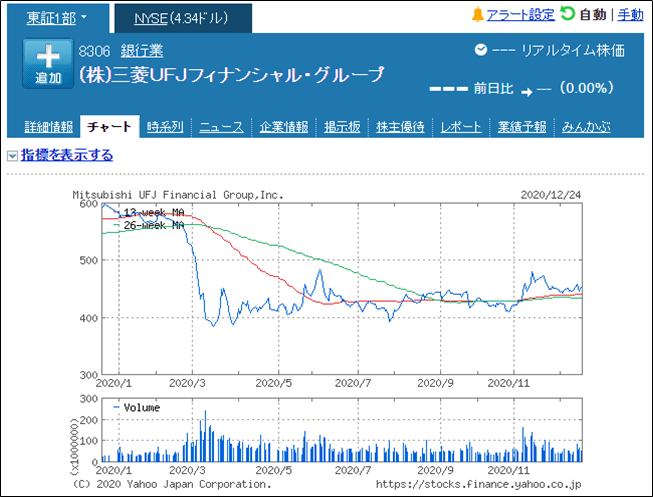Click the 前日比 change arrow icon

(x=527, y=92)
